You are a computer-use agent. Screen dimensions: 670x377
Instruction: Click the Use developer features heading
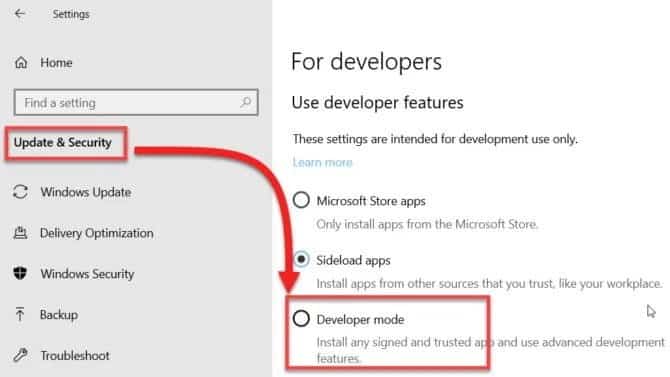(377, 103)
